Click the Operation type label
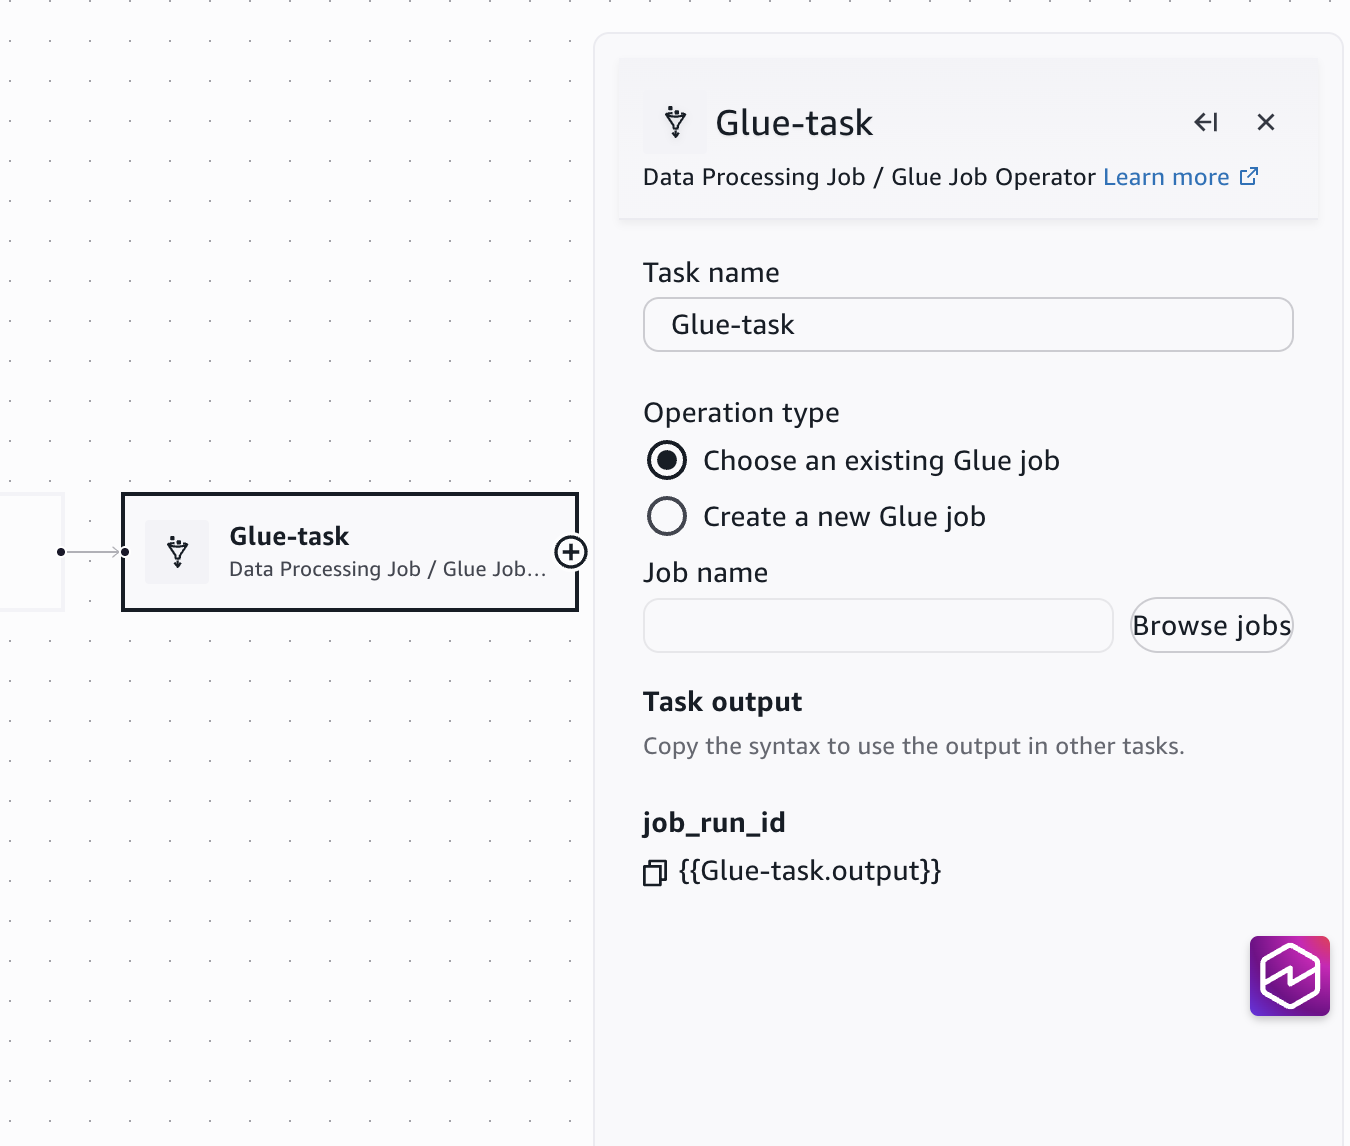Image resolution: width=1350 pixels, height=1146 pixels. pos(741,413)
